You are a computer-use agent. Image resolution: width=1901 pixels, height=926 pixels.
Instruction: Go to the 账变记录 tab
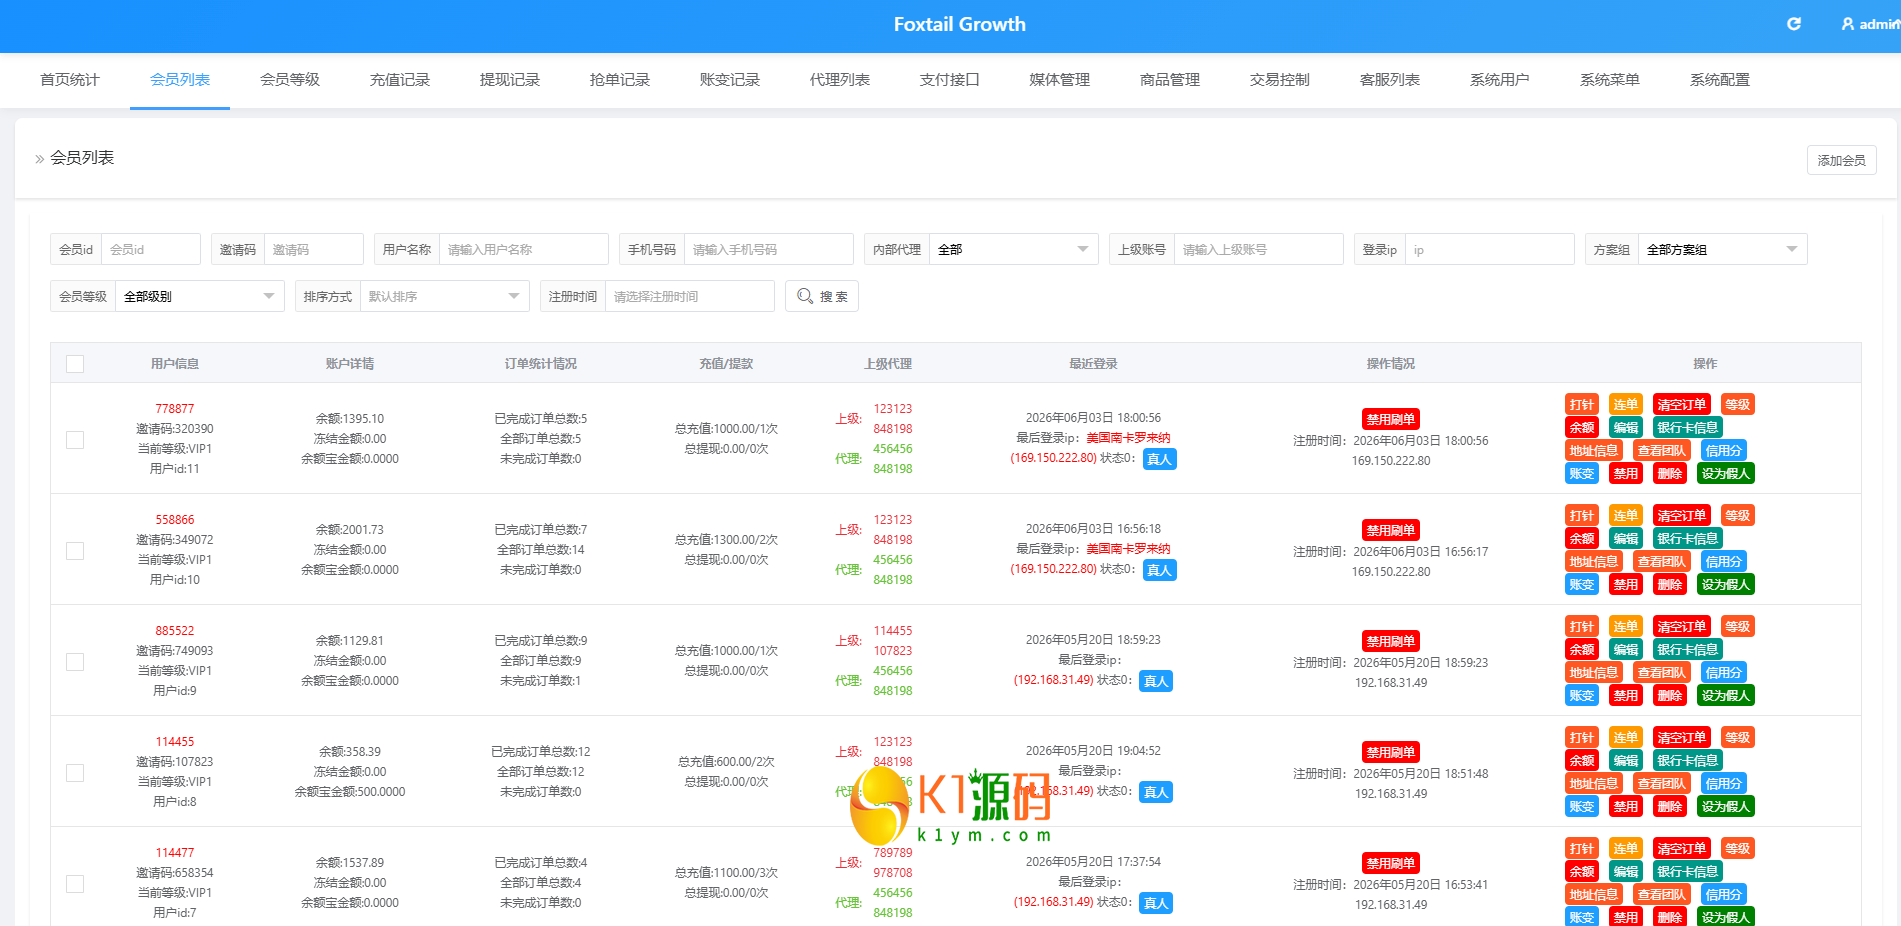click(x=730, y=80)
